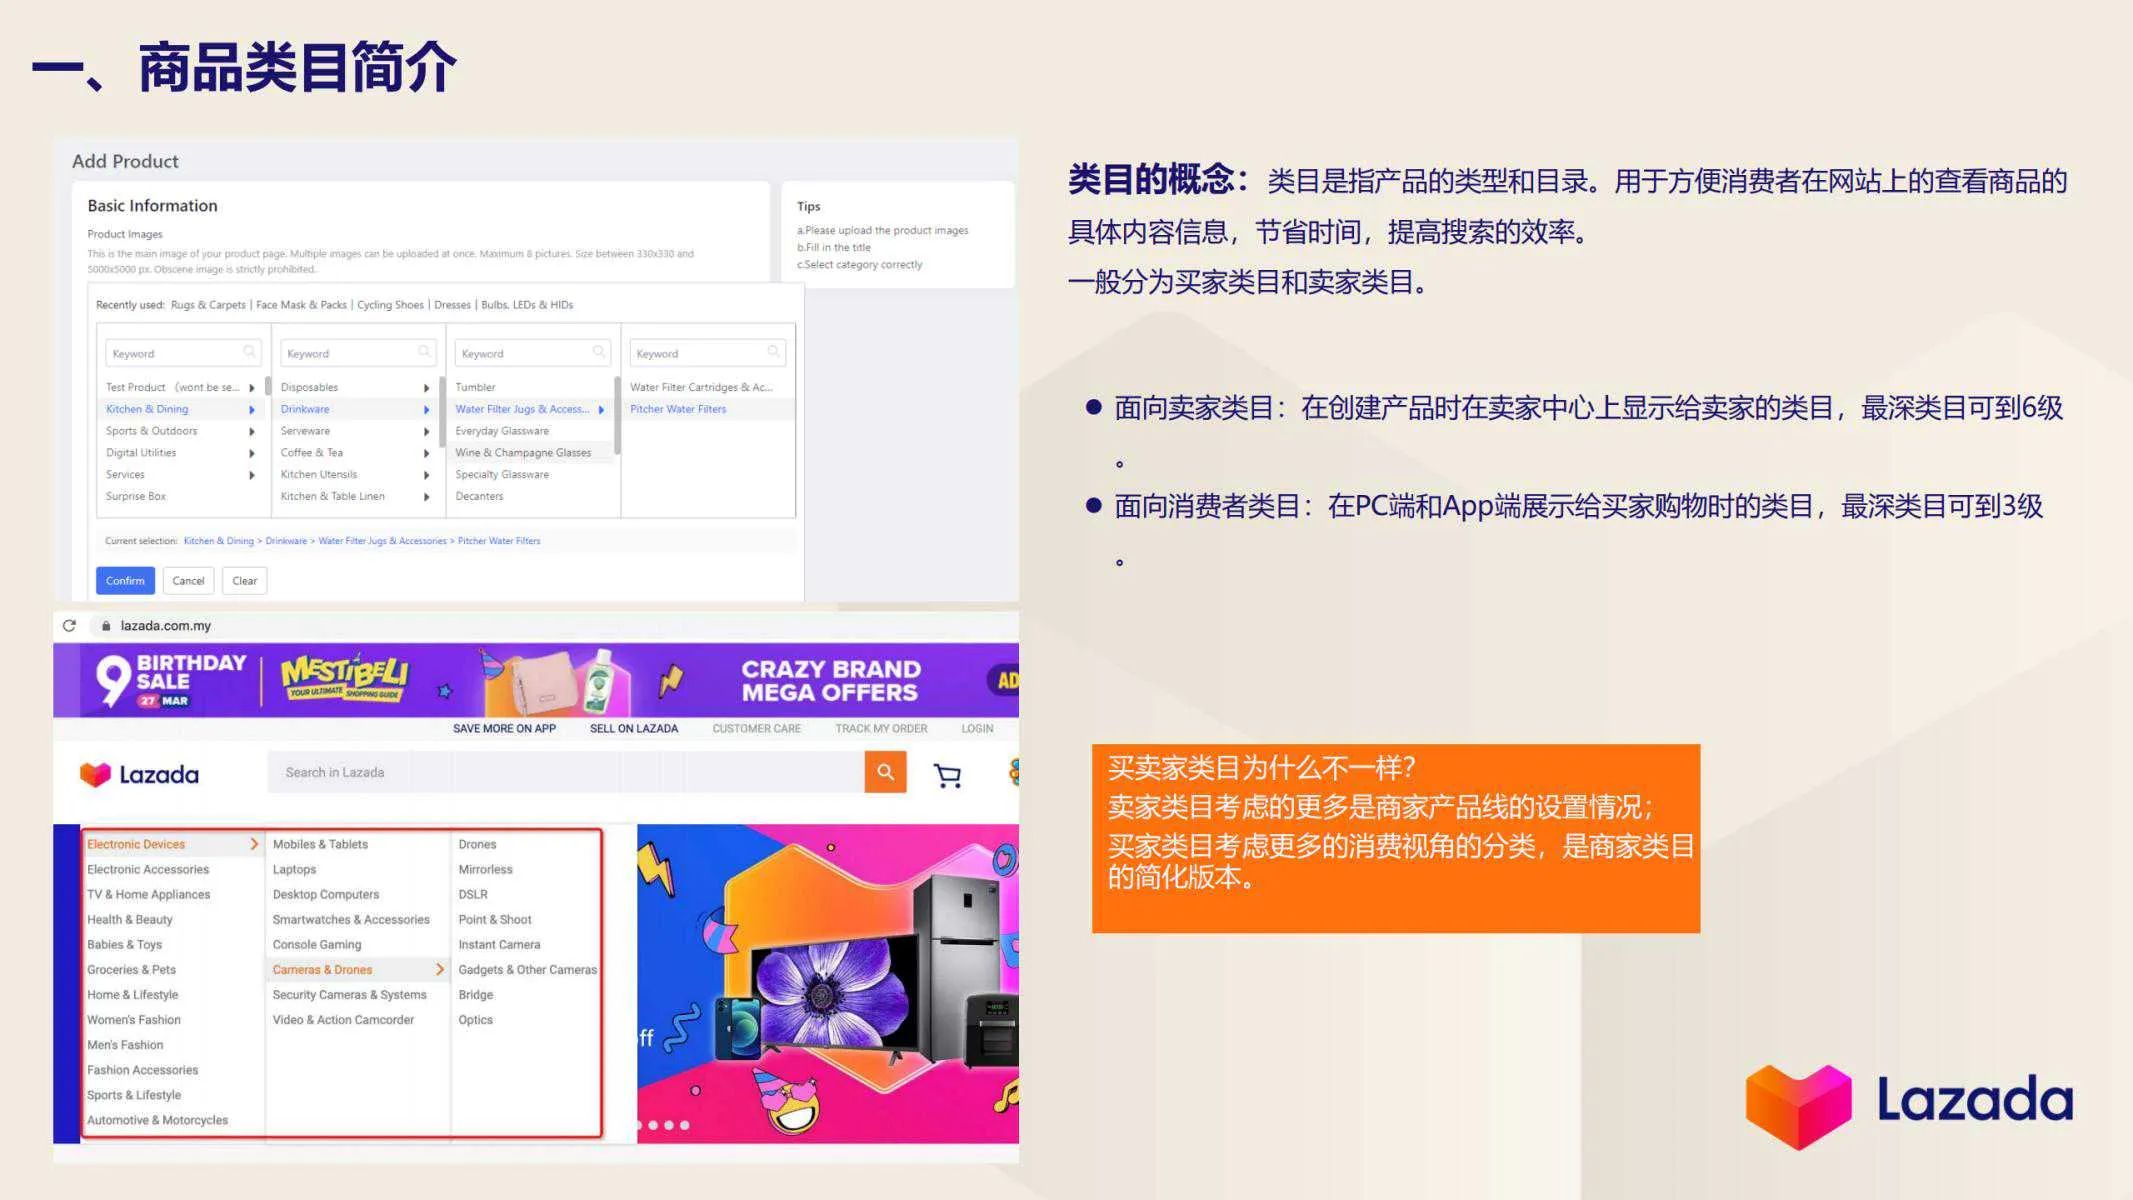Select Pitcher Water Filters option
The image size is (2133, 1200).
point(677,408)
